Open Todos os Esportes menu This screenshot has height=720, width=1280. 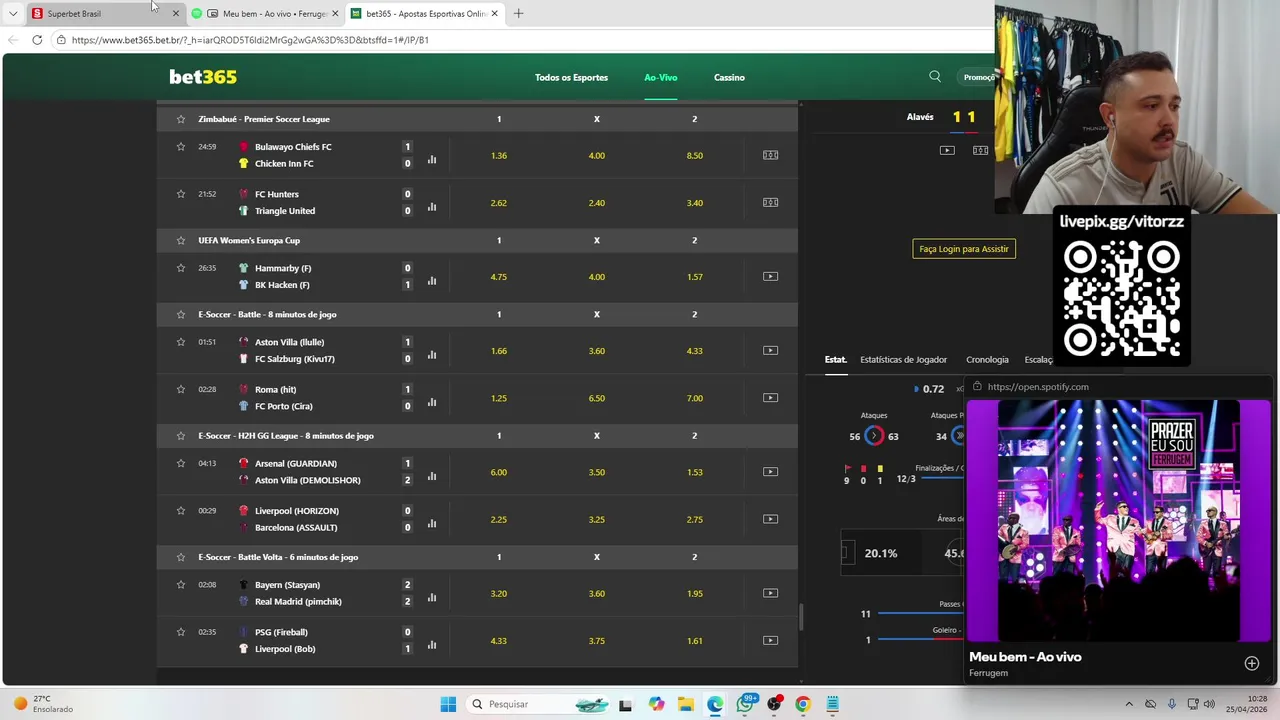click(571, 77)
